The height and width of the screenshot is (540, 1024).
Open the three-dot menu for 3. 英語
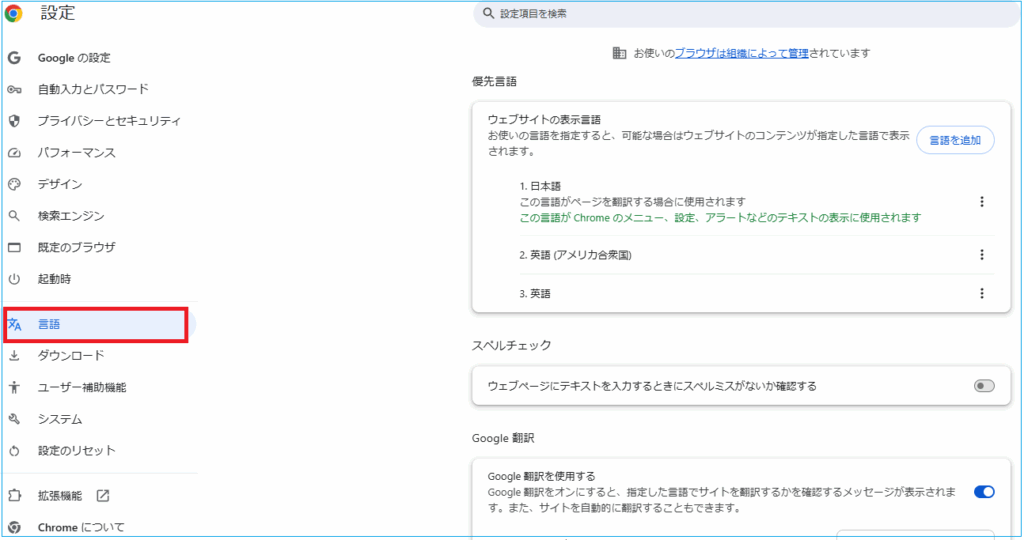tap(982, 294)
